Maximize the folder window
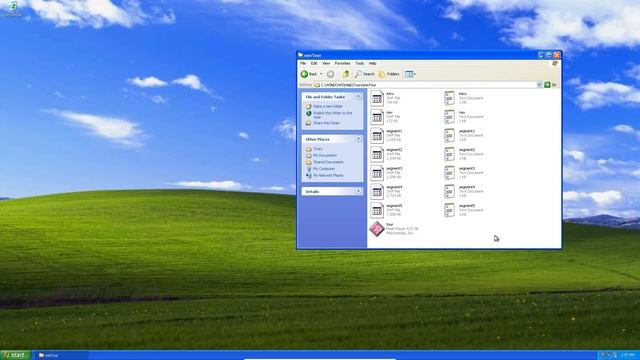Image resolution: width=640 pixels, height=360 pixels. (x=549, y=55)
